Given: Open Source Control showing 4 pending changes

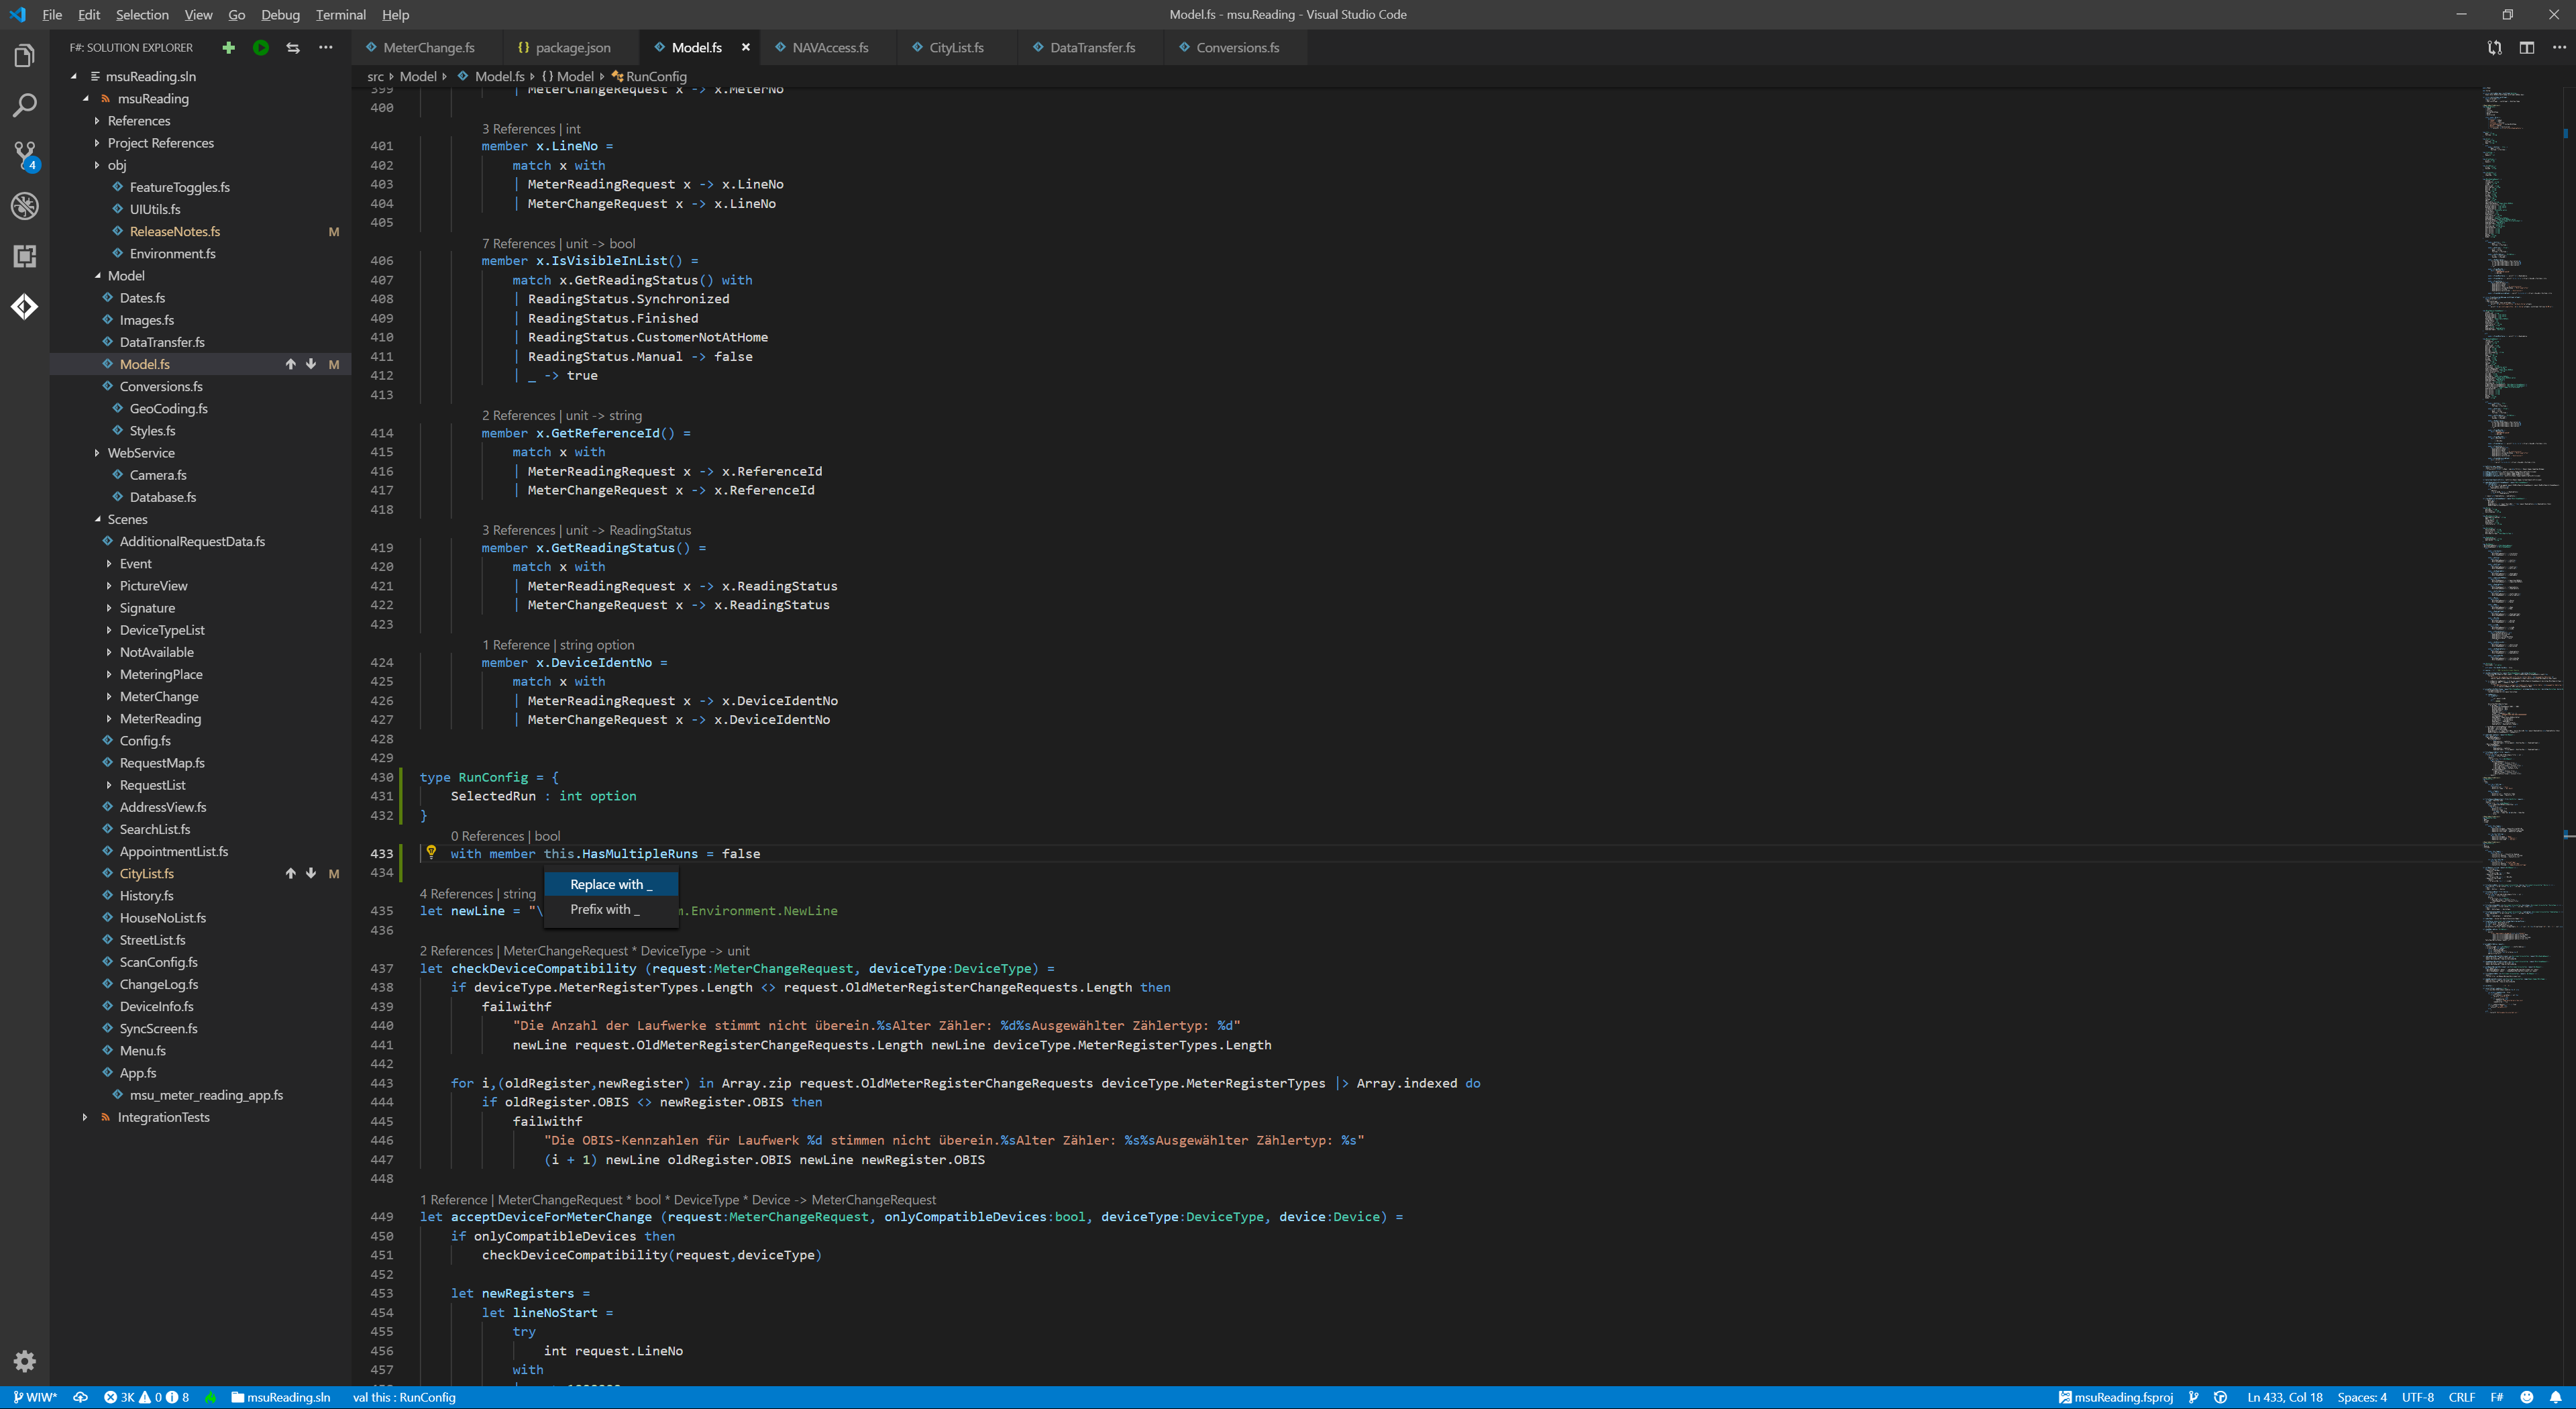Looking at the screenshot, I should (25, 155).
